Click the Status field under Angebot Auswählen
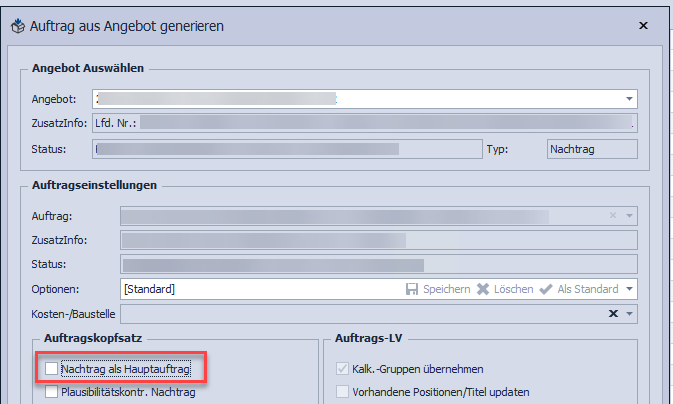Image resolution: width=673 pixels, height=404 pixels. click(x=283, y=149)
